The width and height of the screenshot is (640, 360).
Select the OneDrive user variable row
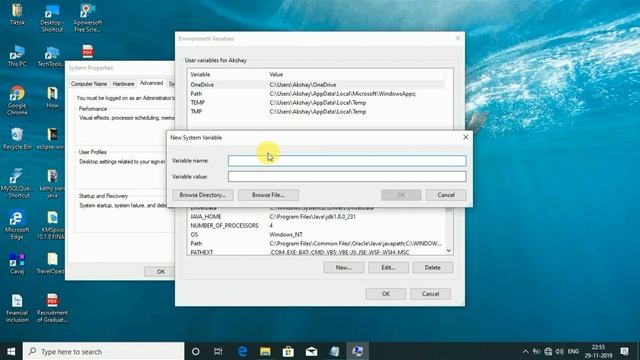[x=316, y=85]
